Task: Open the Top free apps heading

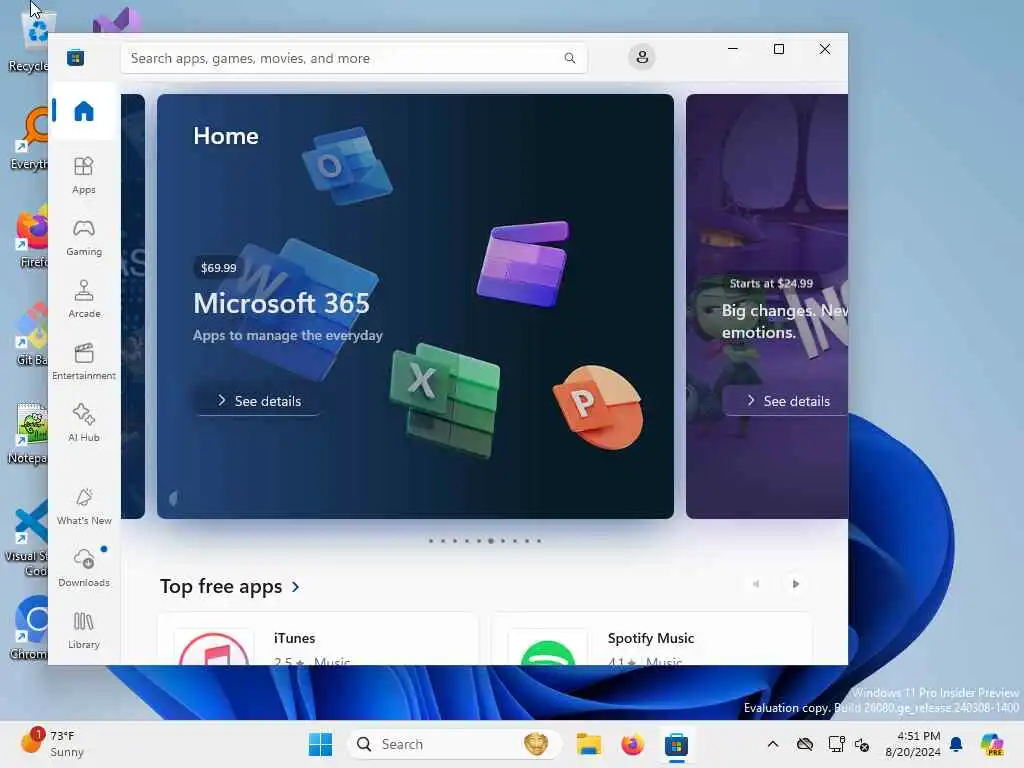Action: [221, 586]
